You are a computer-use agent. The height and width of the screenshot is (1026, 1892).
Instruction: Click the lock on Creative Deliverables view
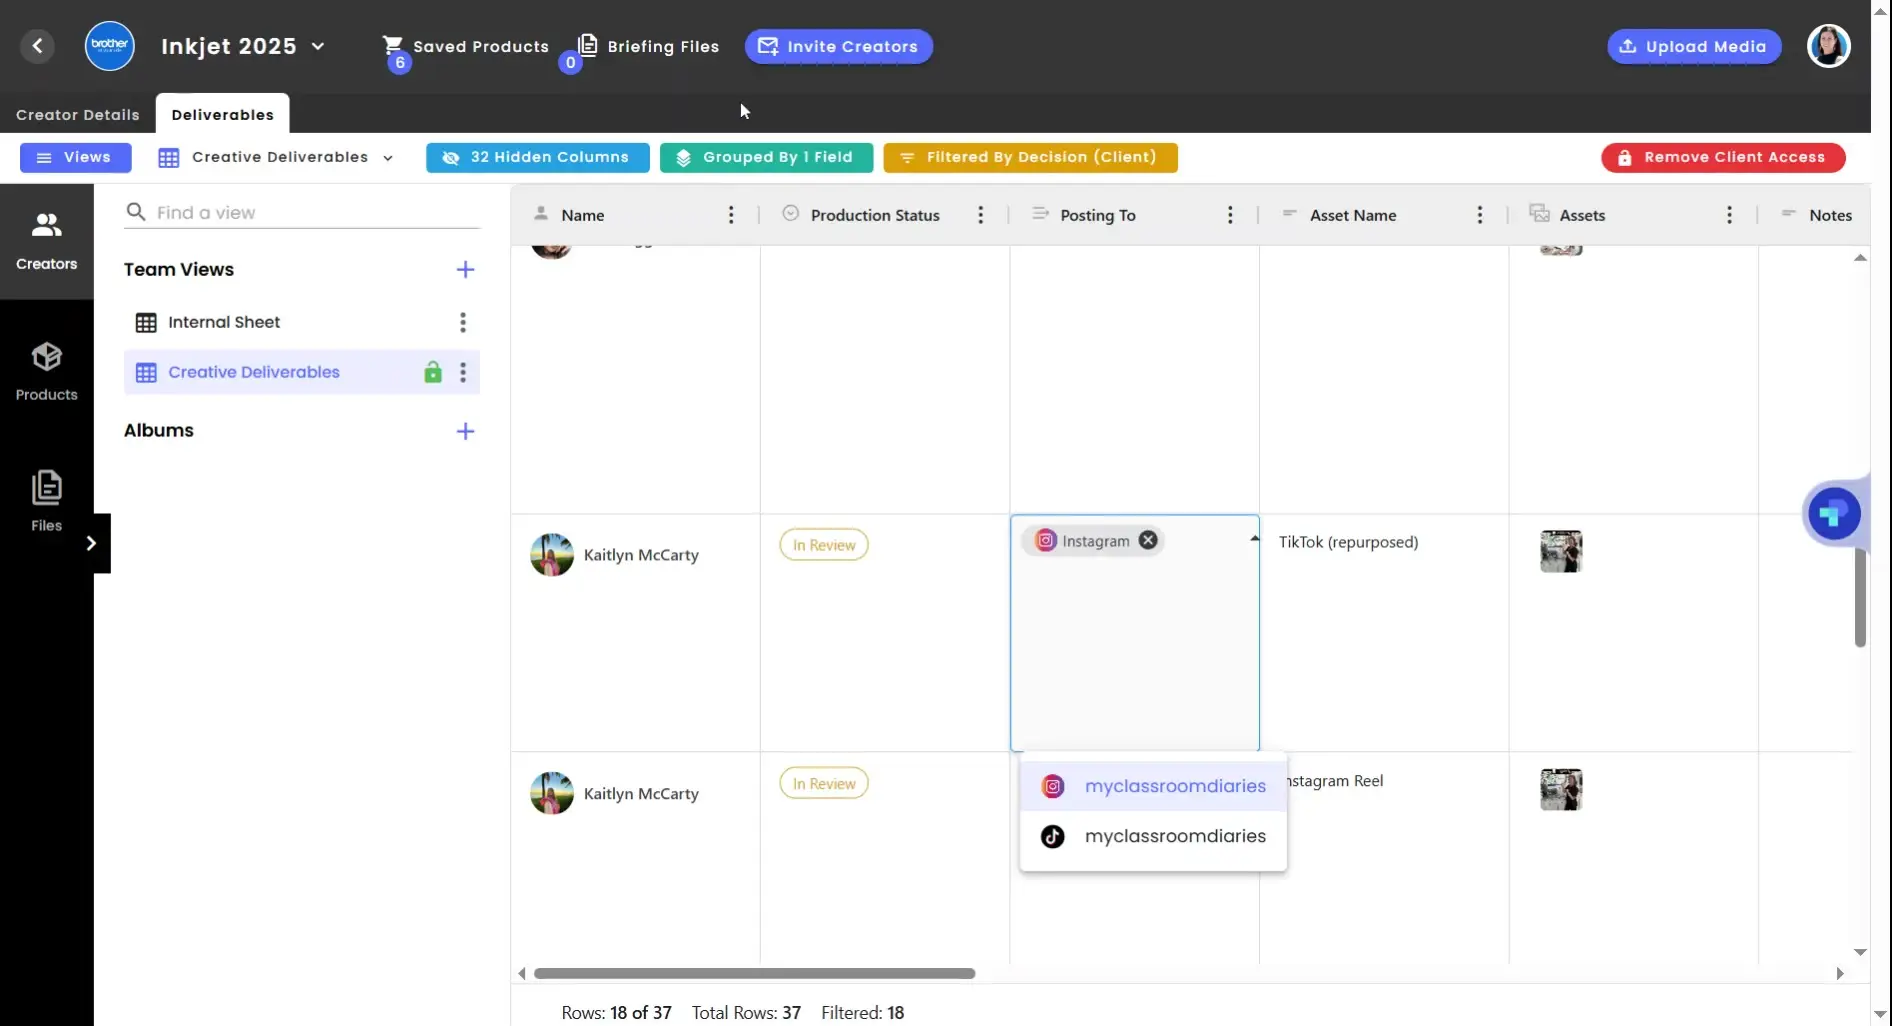[x=432, y=372]
